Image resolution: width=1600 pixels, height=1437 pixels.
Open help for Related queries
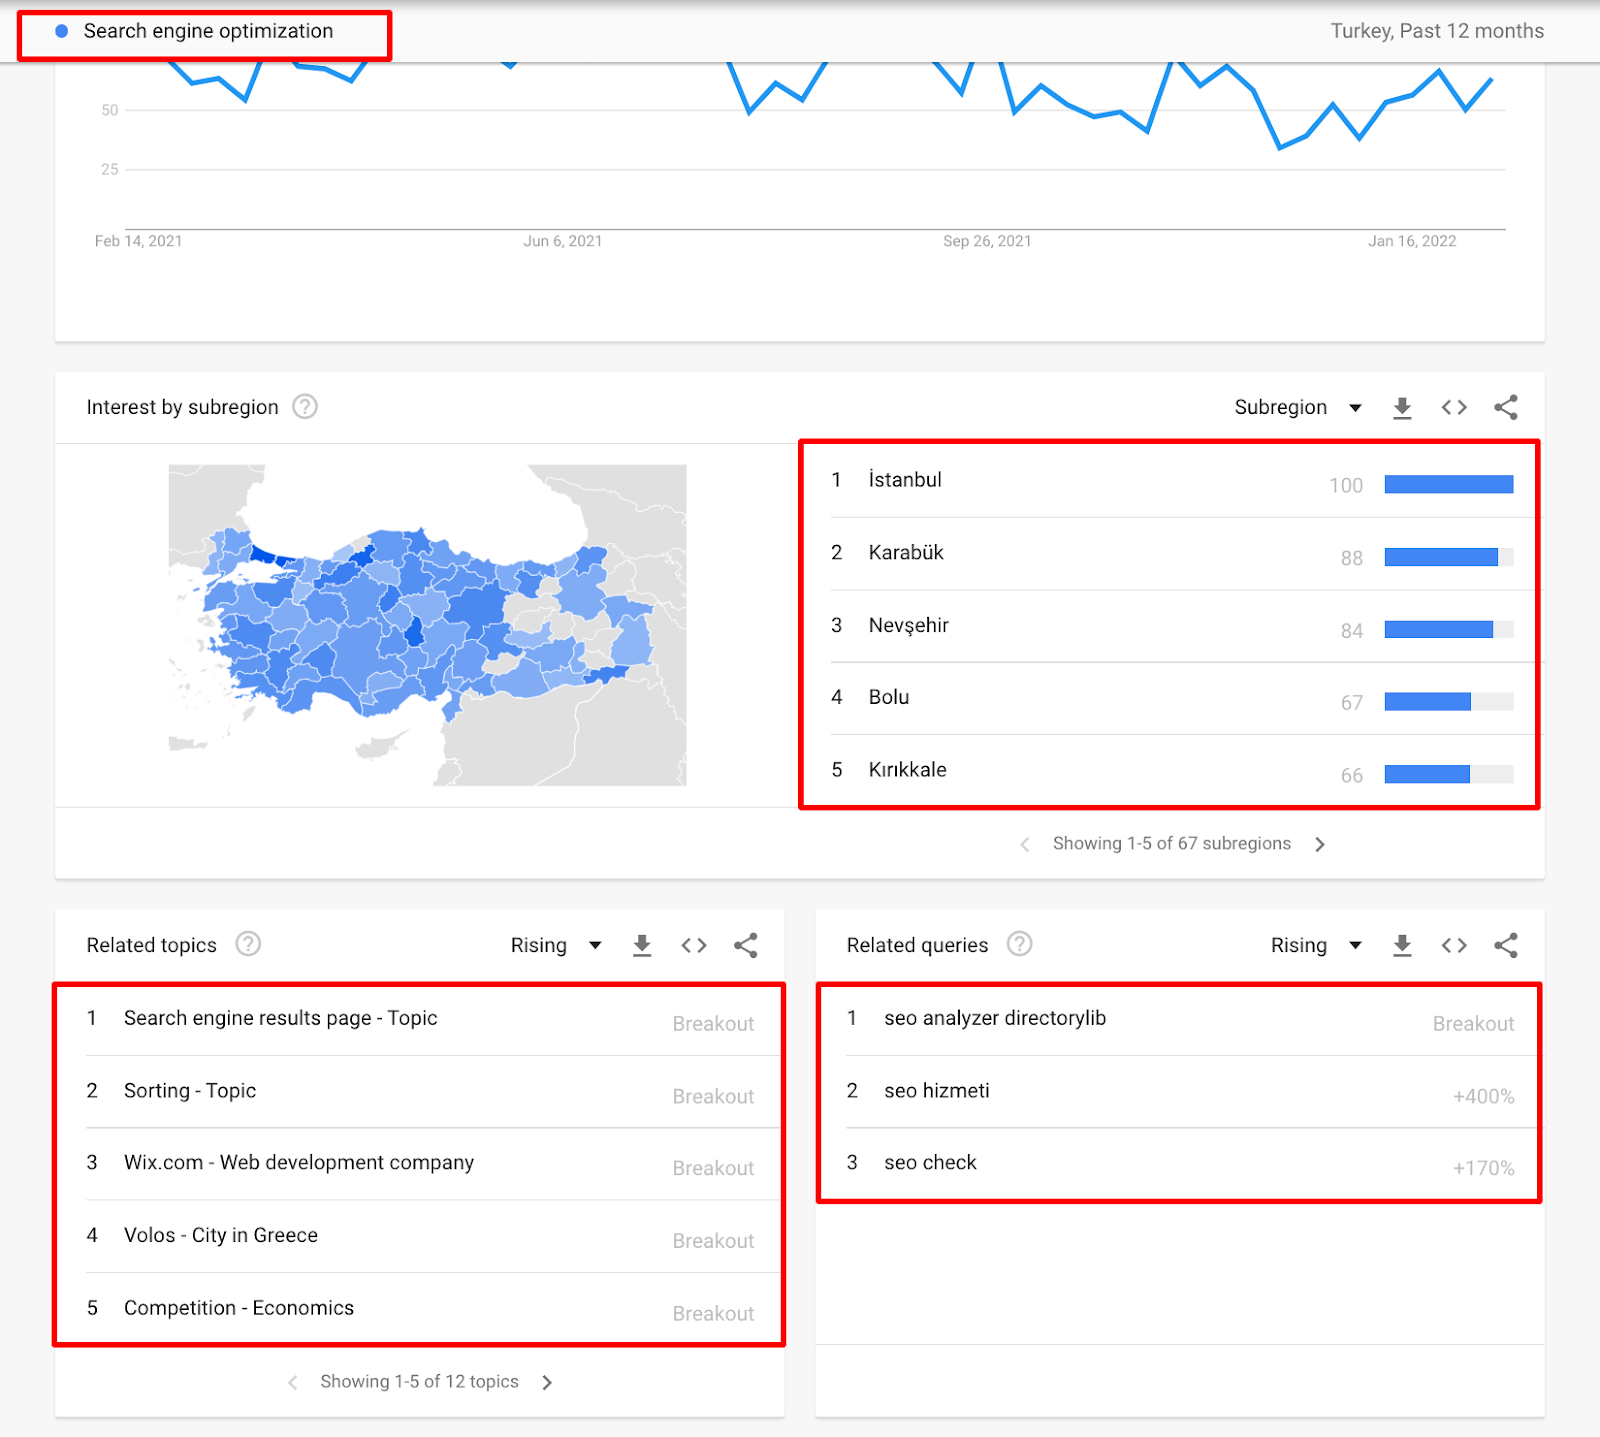(1019, 944)
